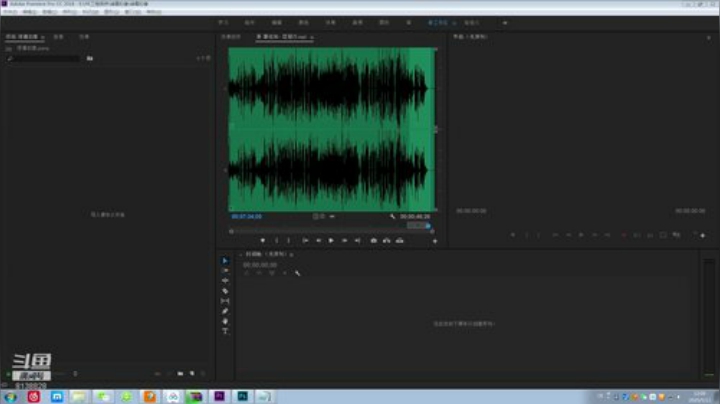Open the Source monitor panel menu

pyautogui.click(x=312, y=37)
